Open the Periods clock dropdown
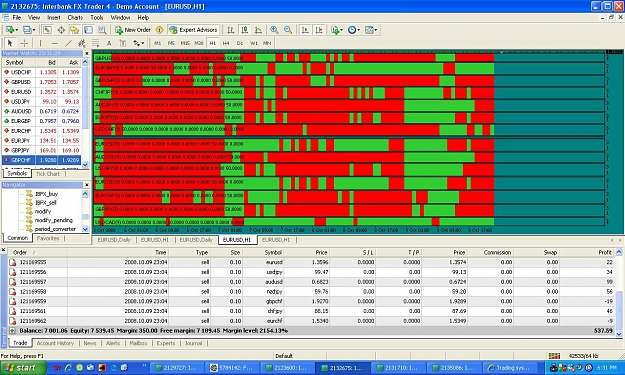Viewport: 625px width, 375px height. click(x=354, y=30)
